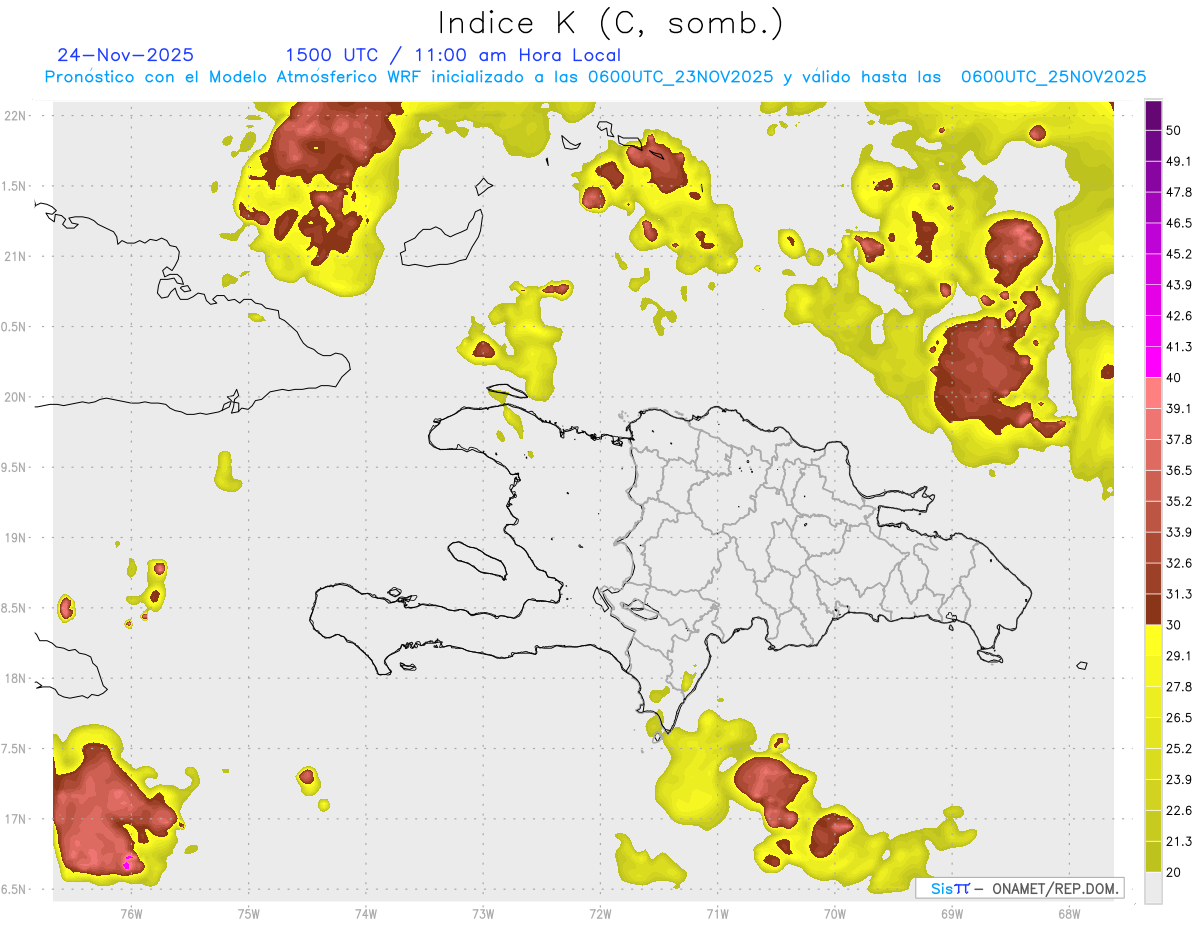Viewport: 1200px width, 927px height.
Task: Click the '70W' longitude label
Action: (834, 913)
